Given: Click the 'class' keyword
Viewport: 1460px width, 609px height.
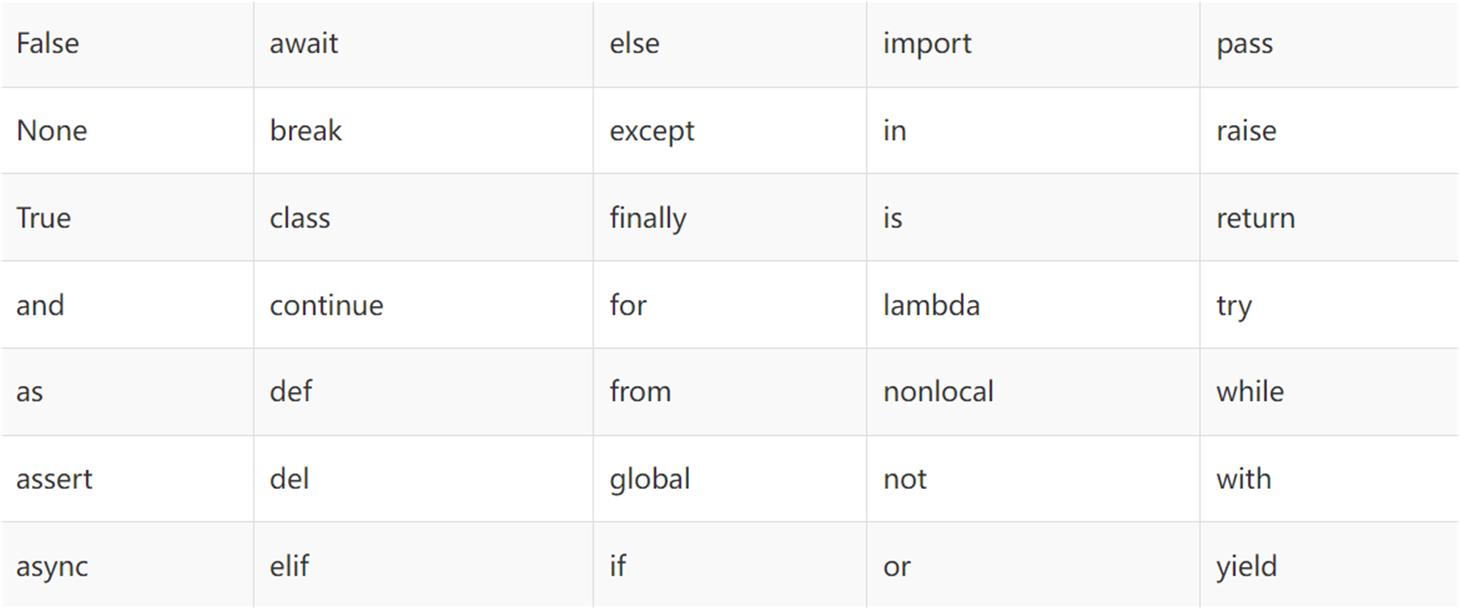Looking at the screenshot, I should click(x=299, y=218).
